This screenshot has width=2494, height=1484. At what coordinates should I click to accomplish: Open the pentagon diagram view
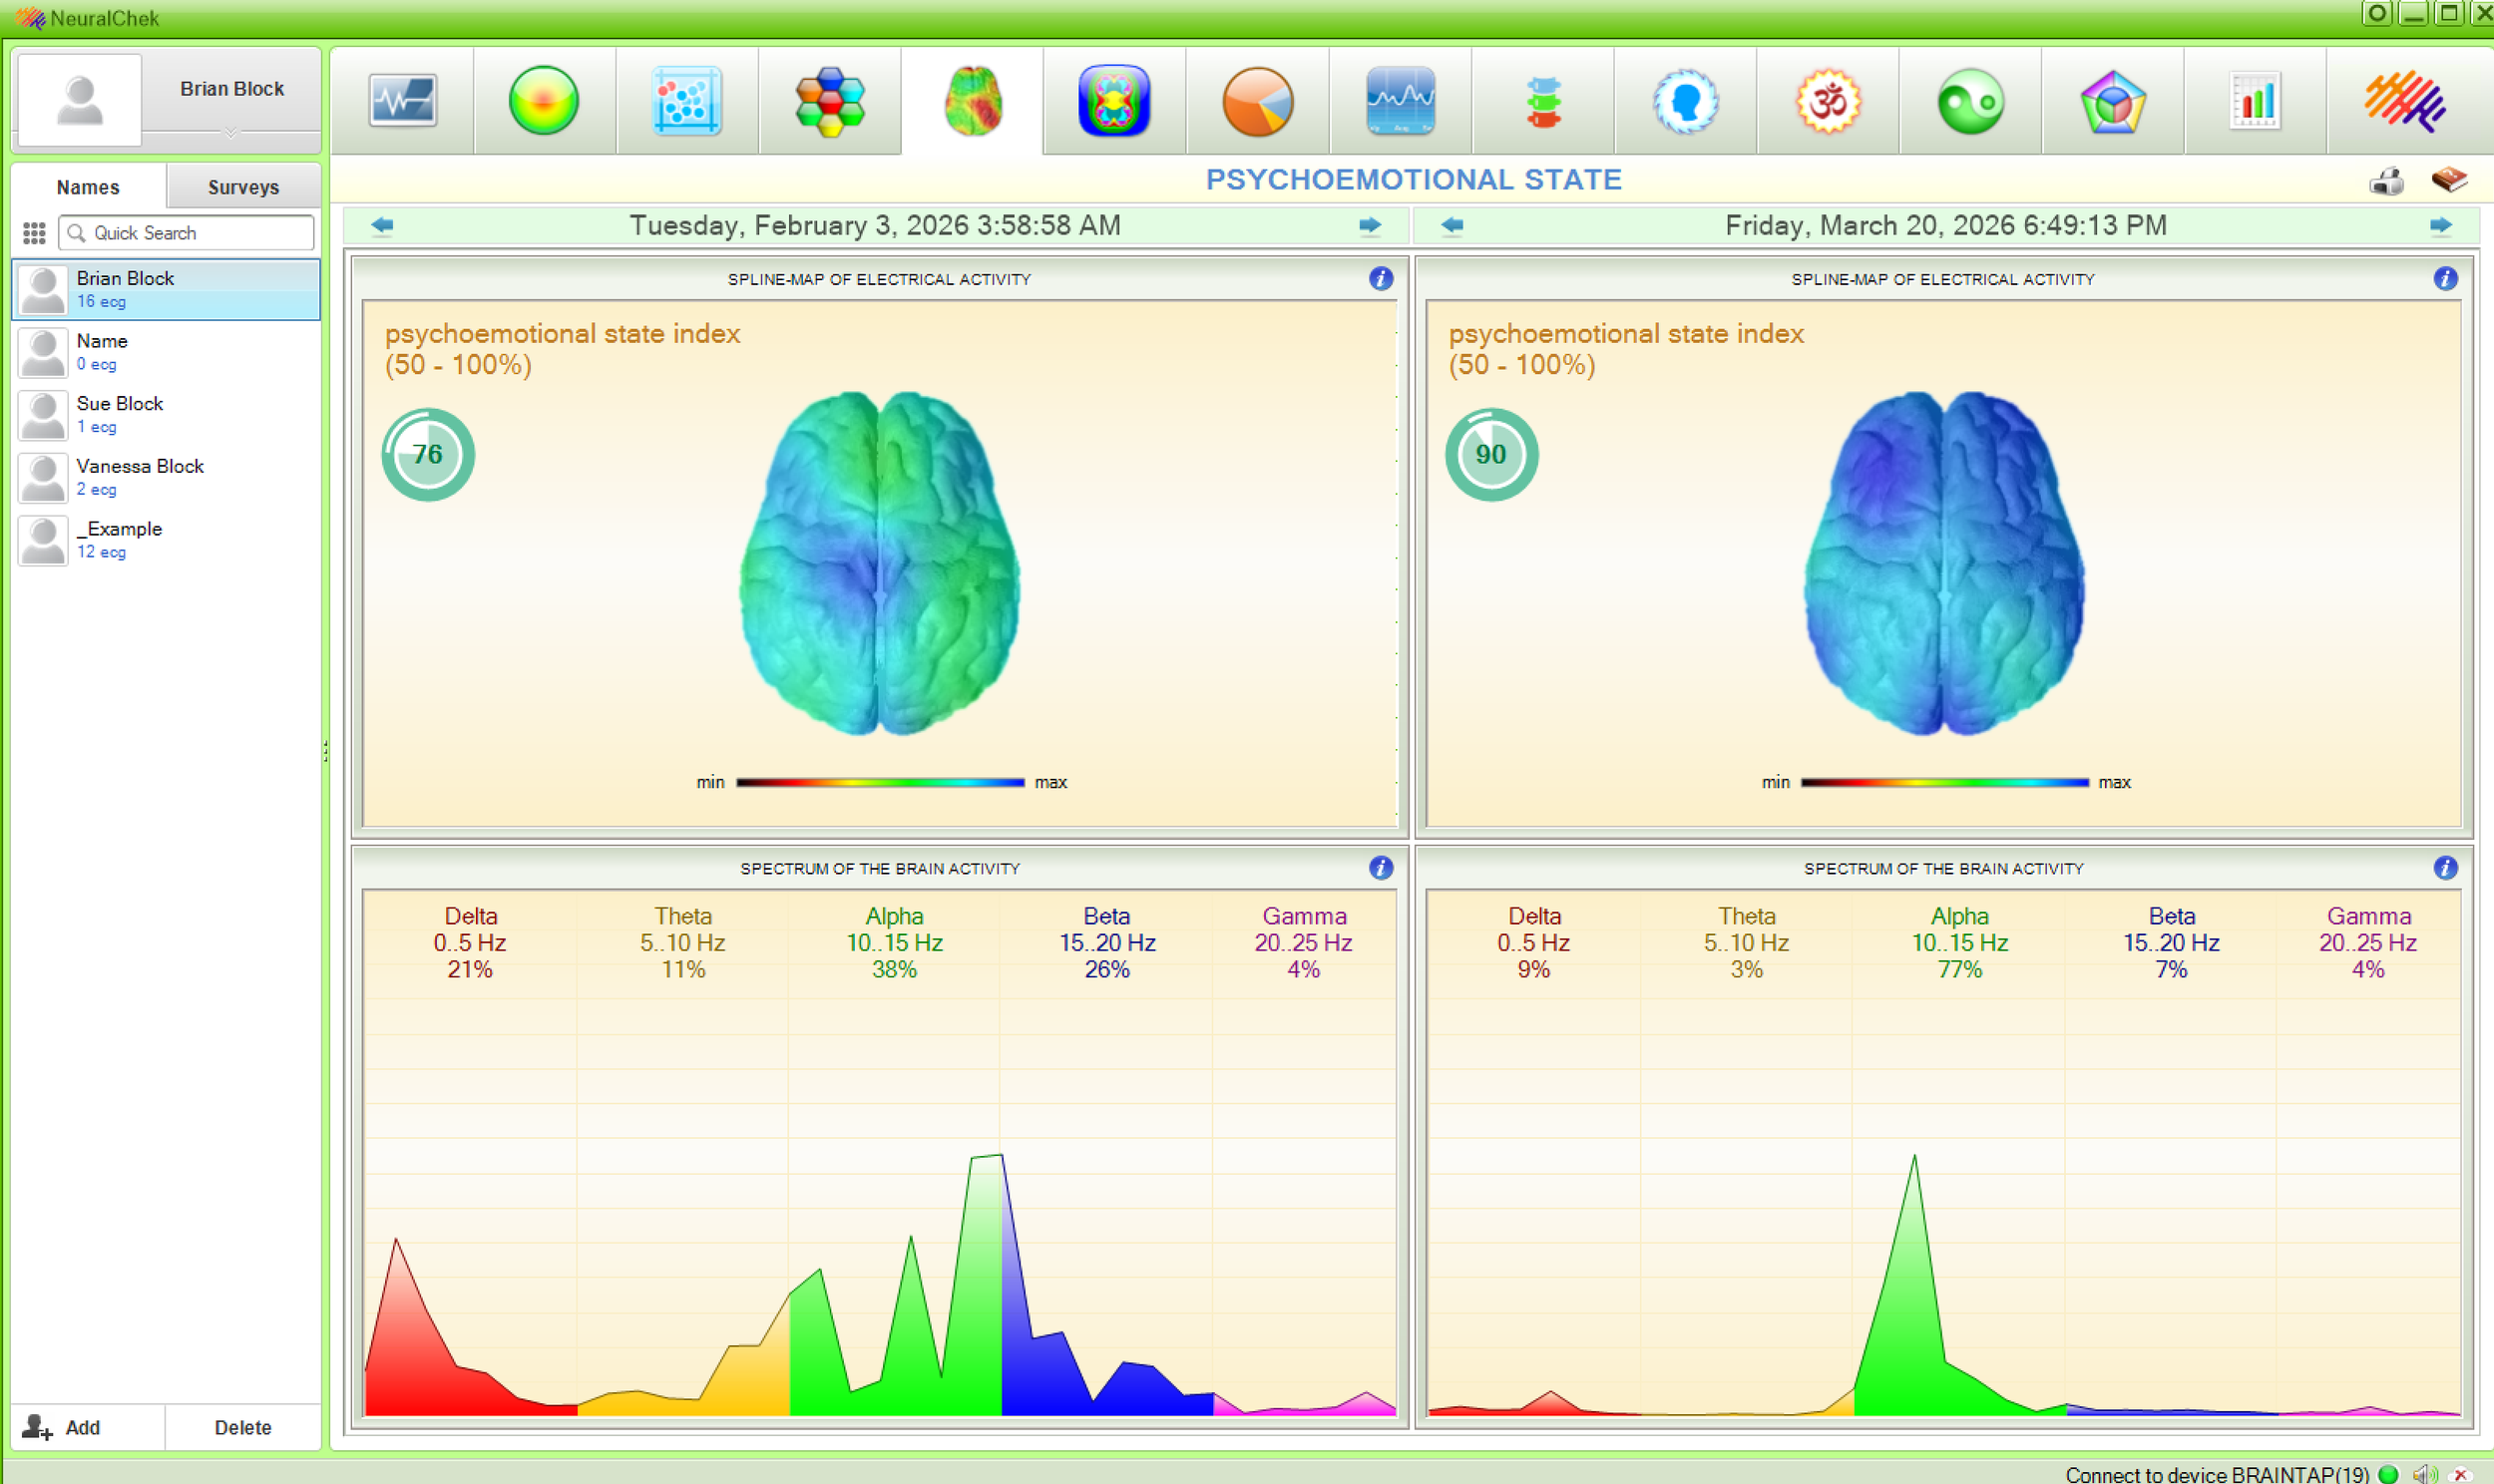click(x=2112, y=100)
